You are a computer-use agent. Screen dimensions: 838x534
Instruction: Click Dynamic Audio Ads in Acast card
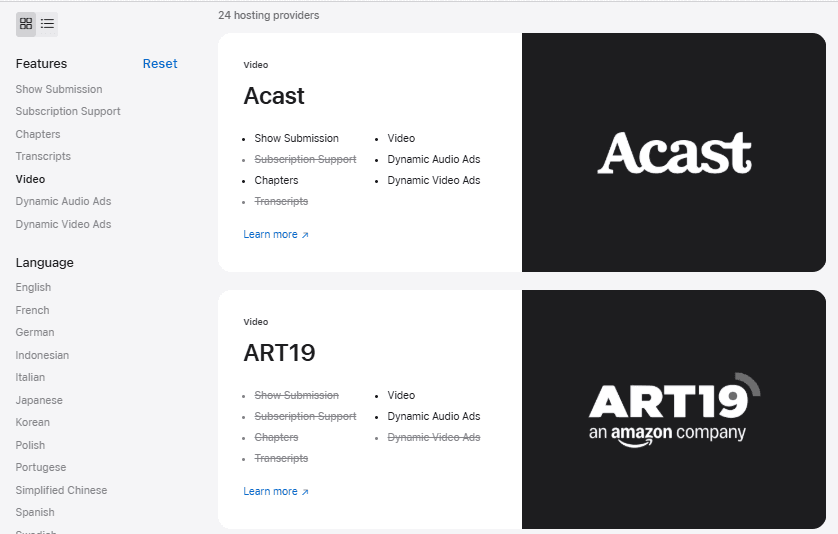(434, 159)
